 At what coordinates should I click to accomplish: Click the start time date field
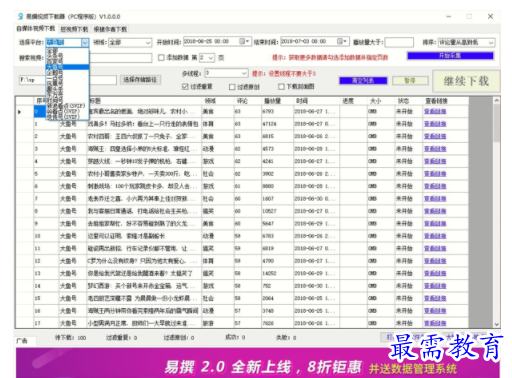click(x=217, y=41)
